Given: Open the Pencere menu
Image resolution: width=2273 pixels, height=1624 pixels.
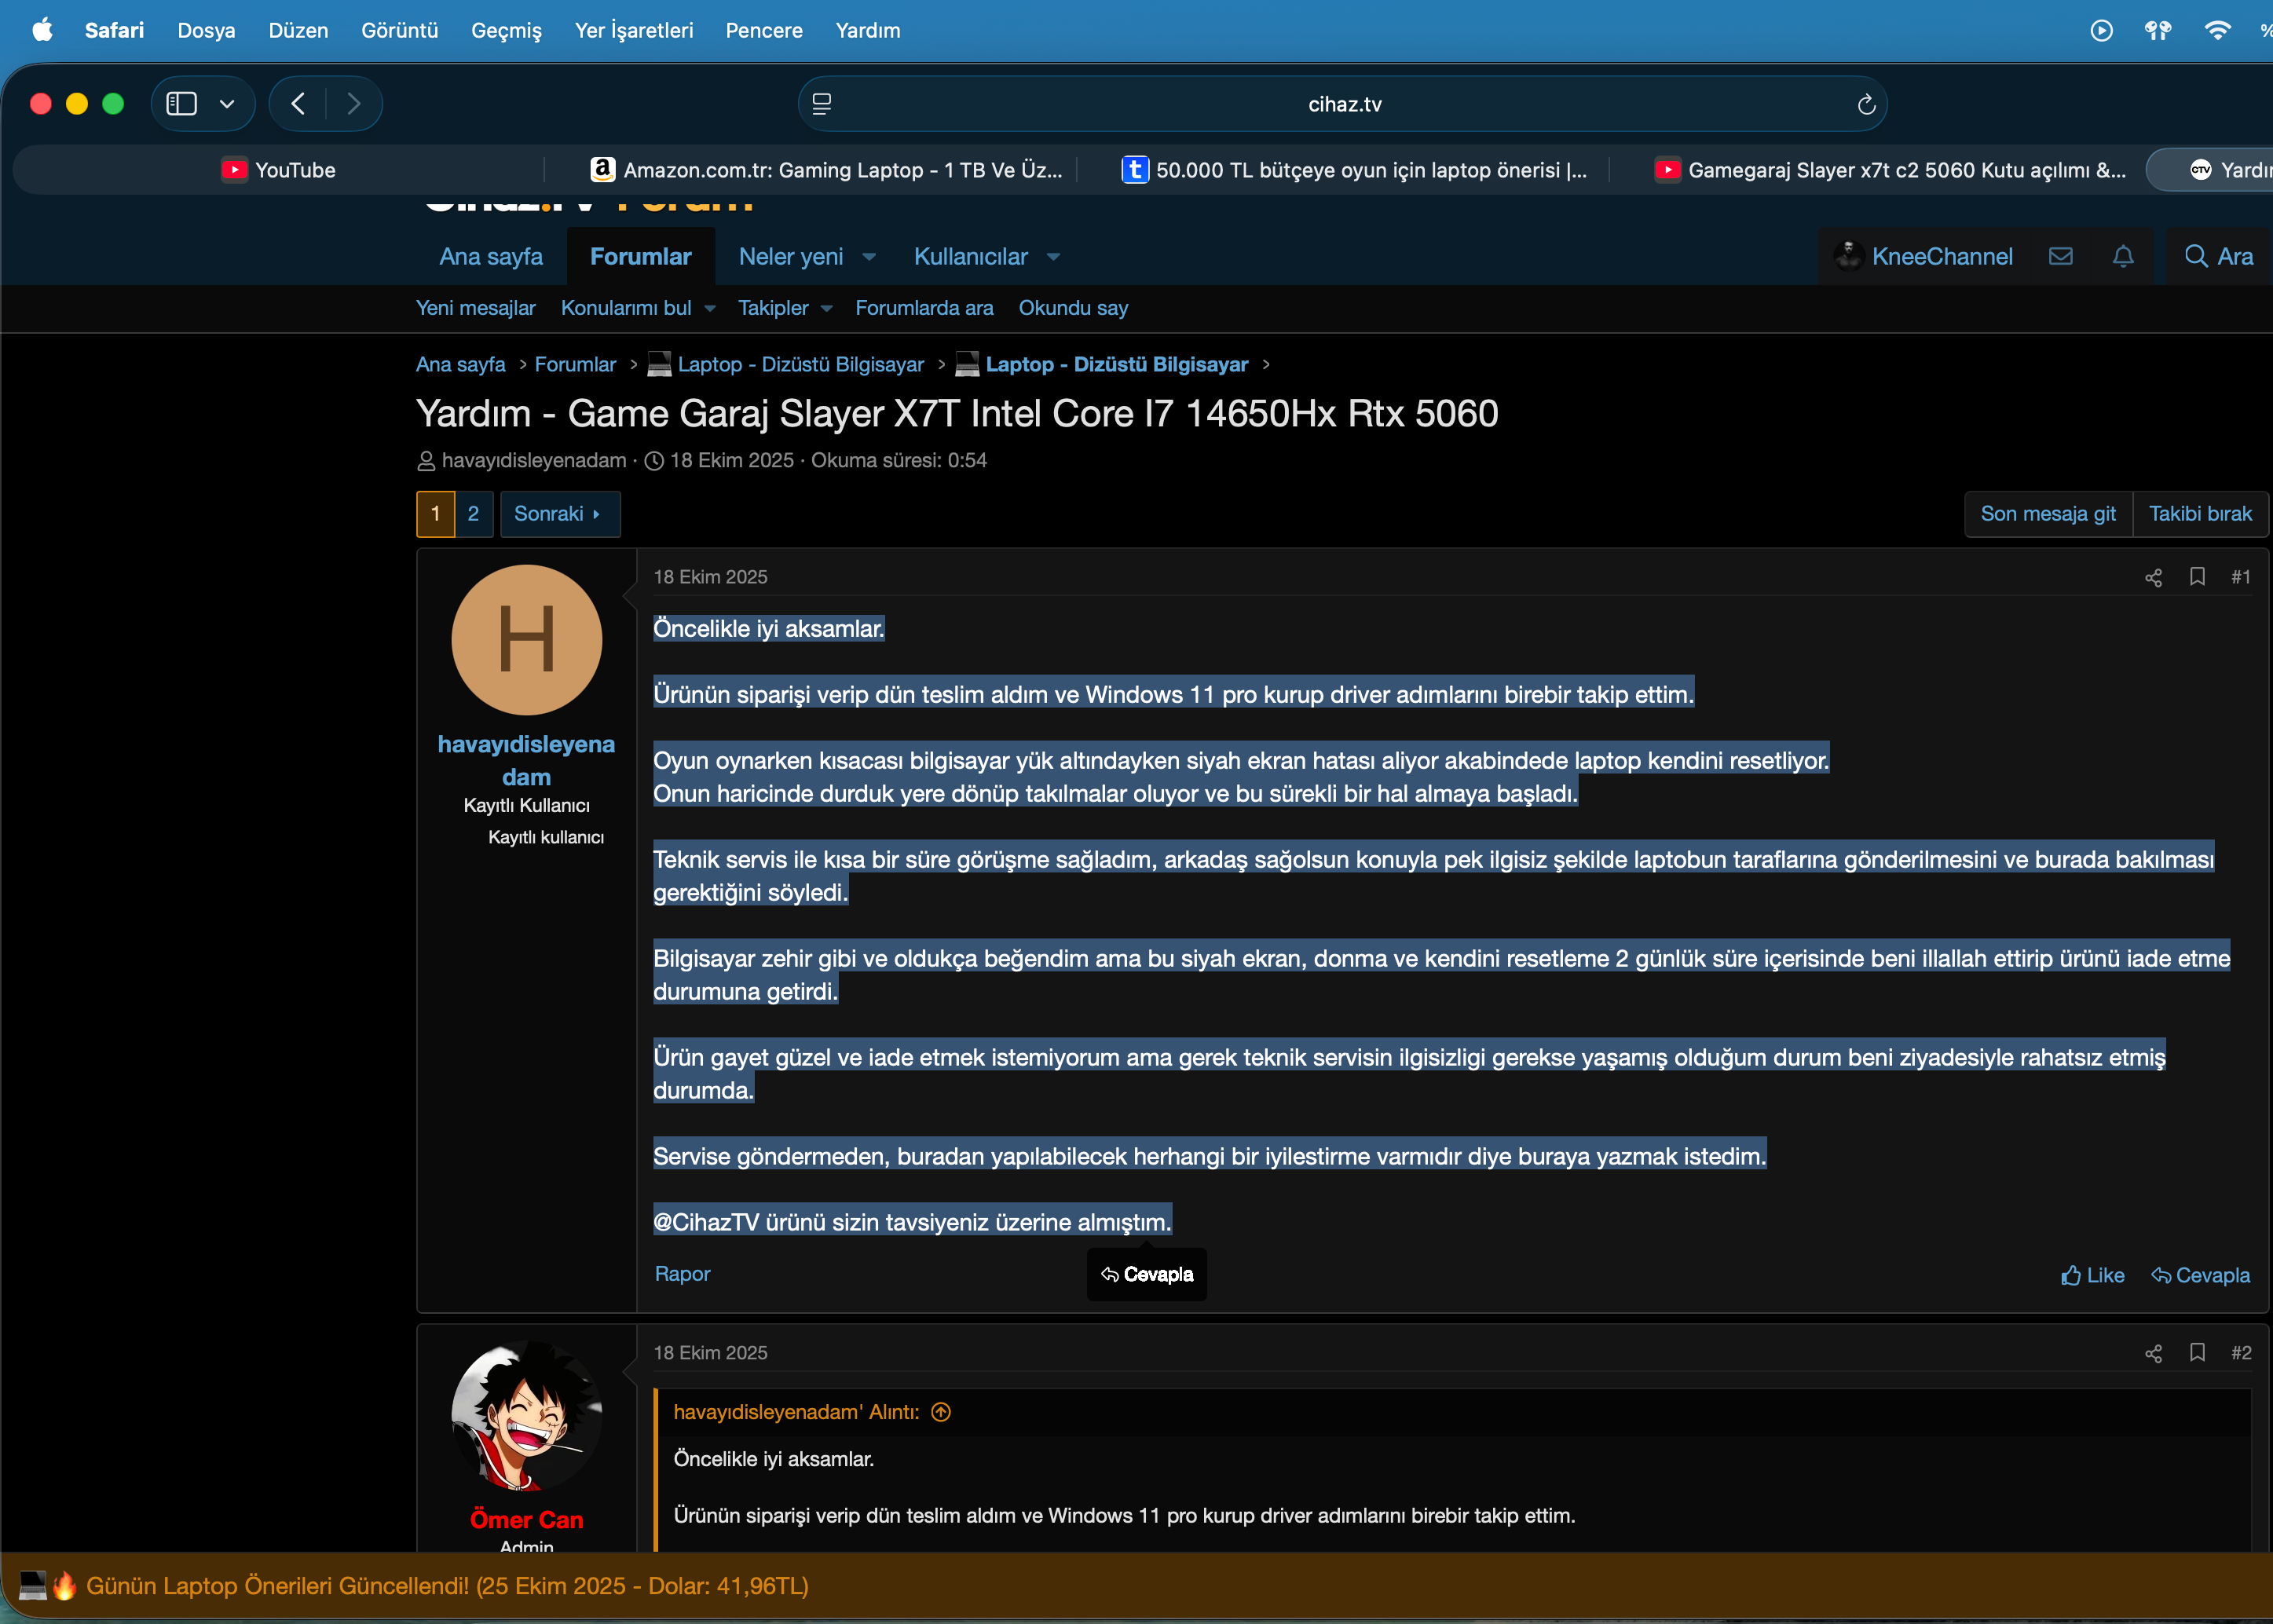Looking at the screenshot, I should [x=764, y=30].
